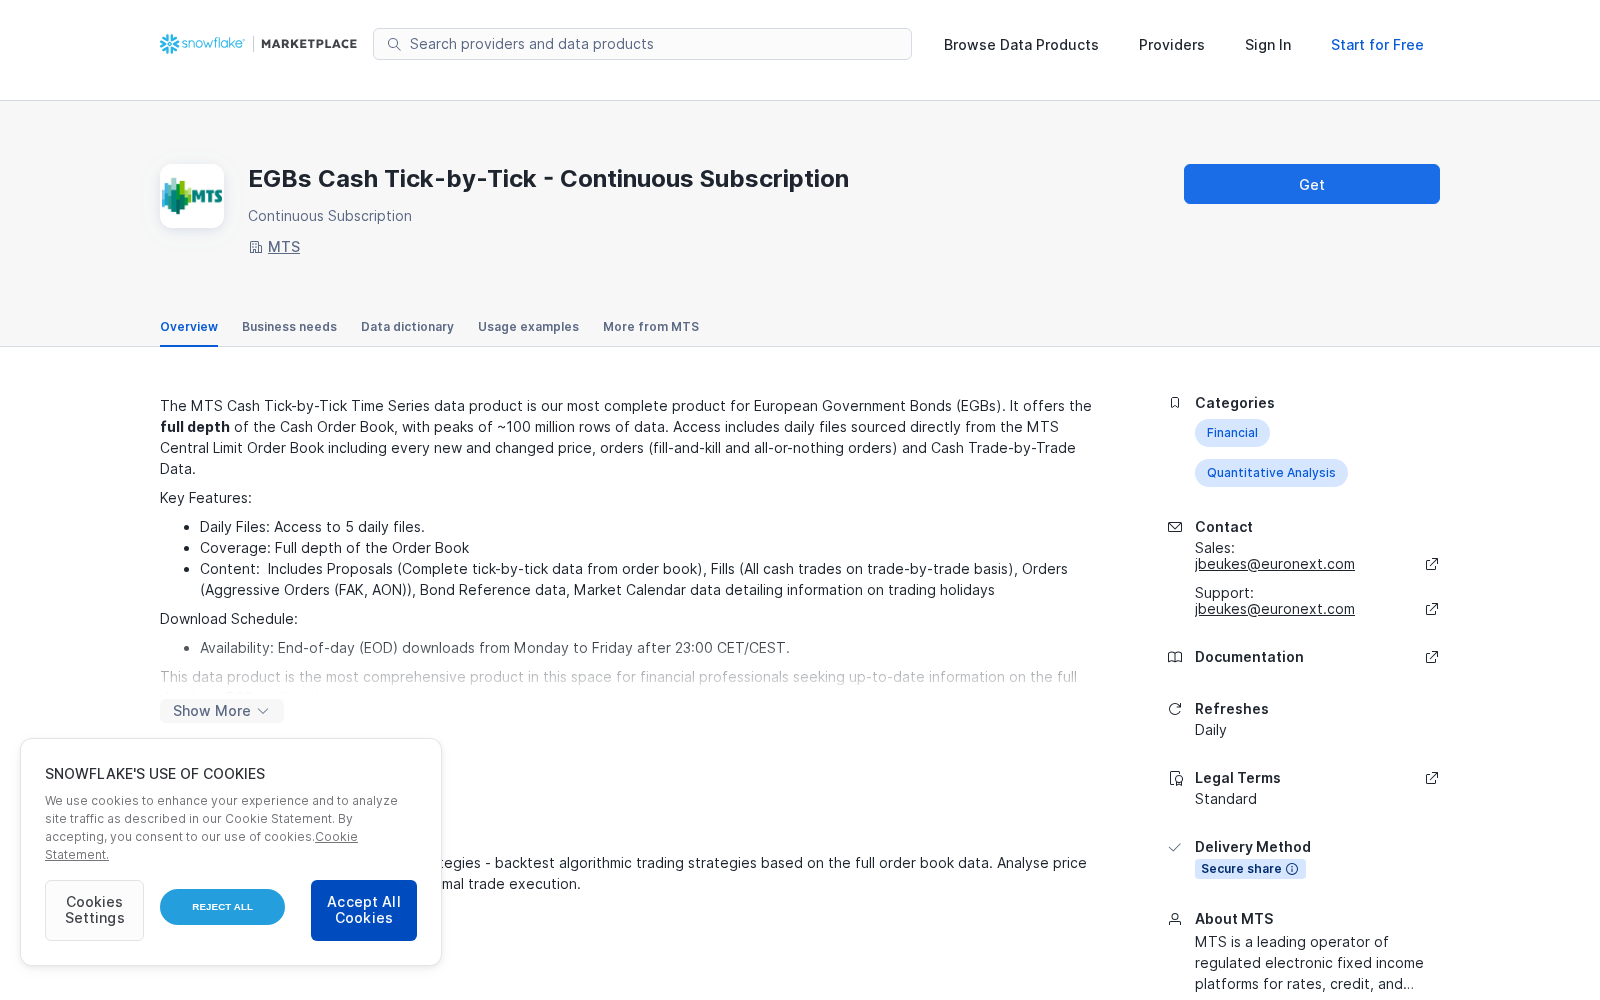This screenshot has height=1000, width=1600.
Task: Click REJECT ALL cookies button
Action: 222,907
